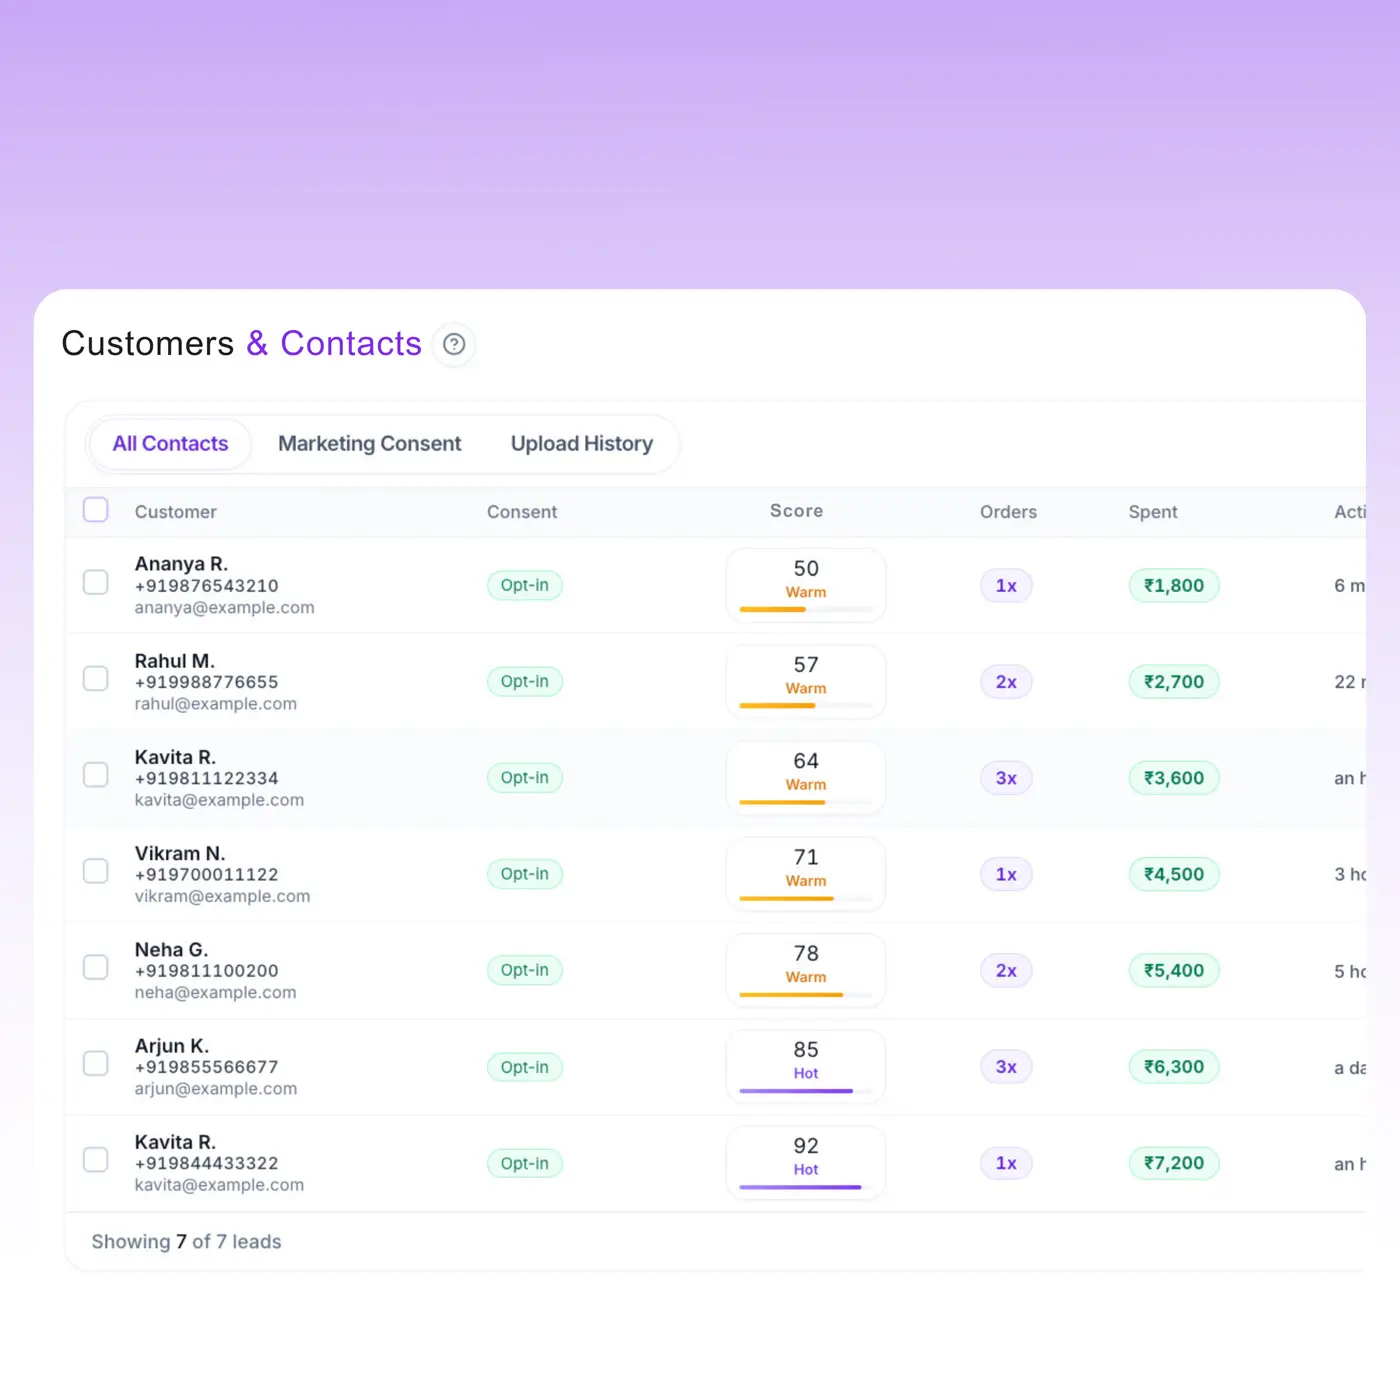1400x1400 pixels.
Task: Select the checkbox for Ananya R.
Action: coord(96,582)
